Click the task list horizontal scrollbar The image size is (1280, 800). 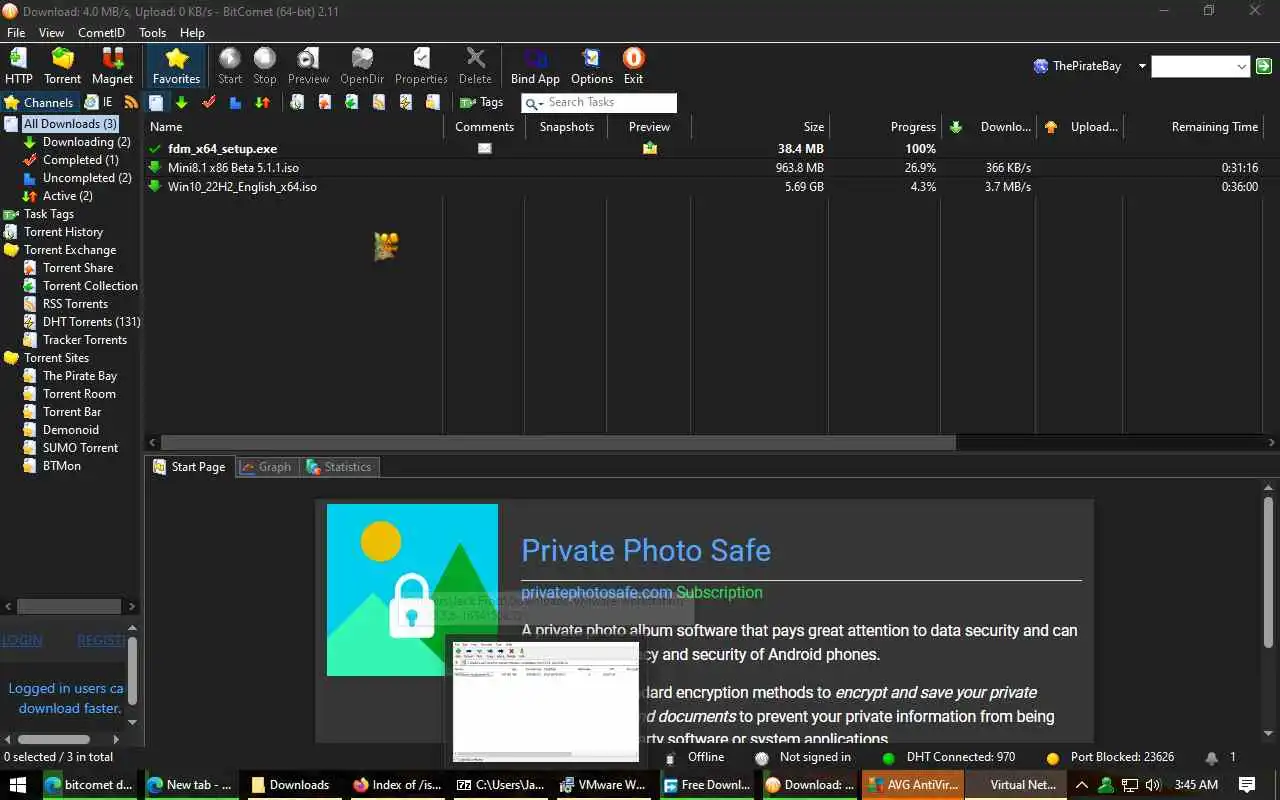(558, 442)
